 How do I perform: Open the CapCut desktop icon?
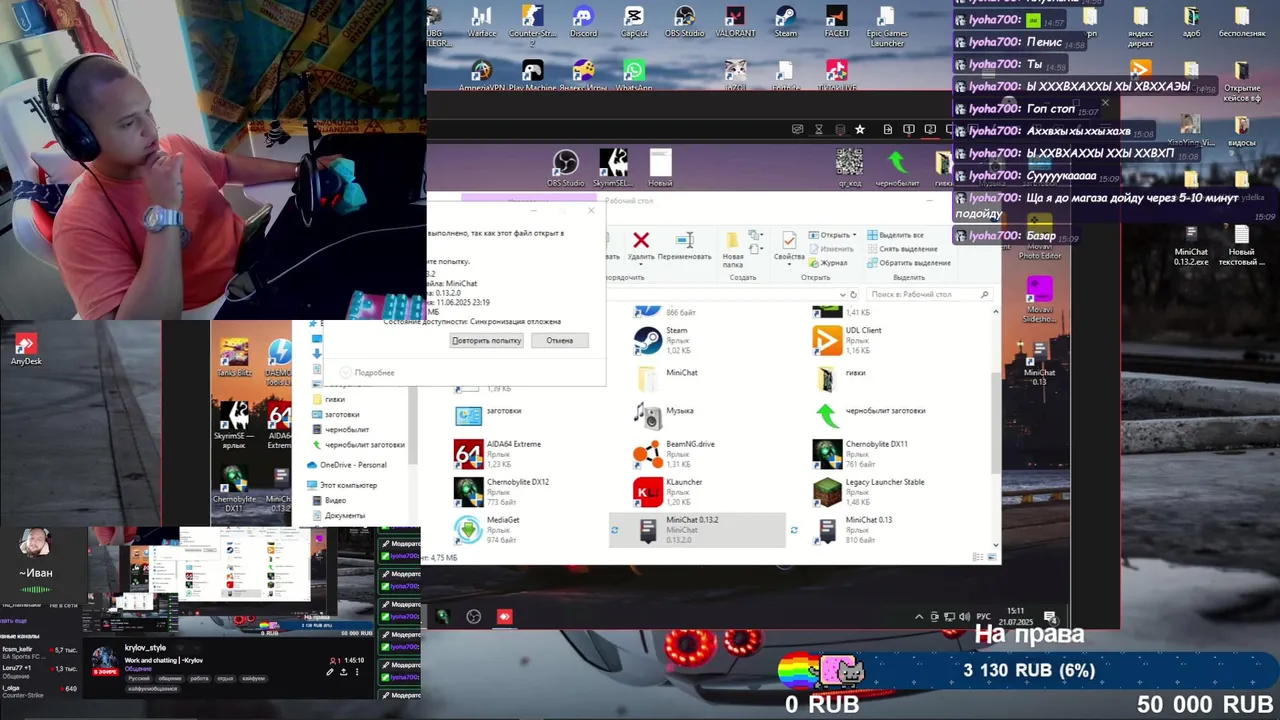pyautogui.click(x=634, y=22)
